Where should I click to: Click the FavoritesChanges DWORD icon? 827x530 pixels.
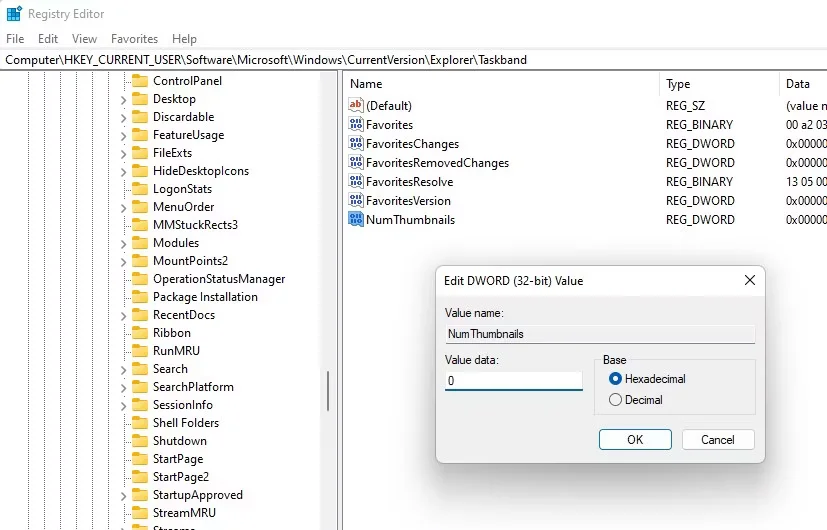click(356, 143)
